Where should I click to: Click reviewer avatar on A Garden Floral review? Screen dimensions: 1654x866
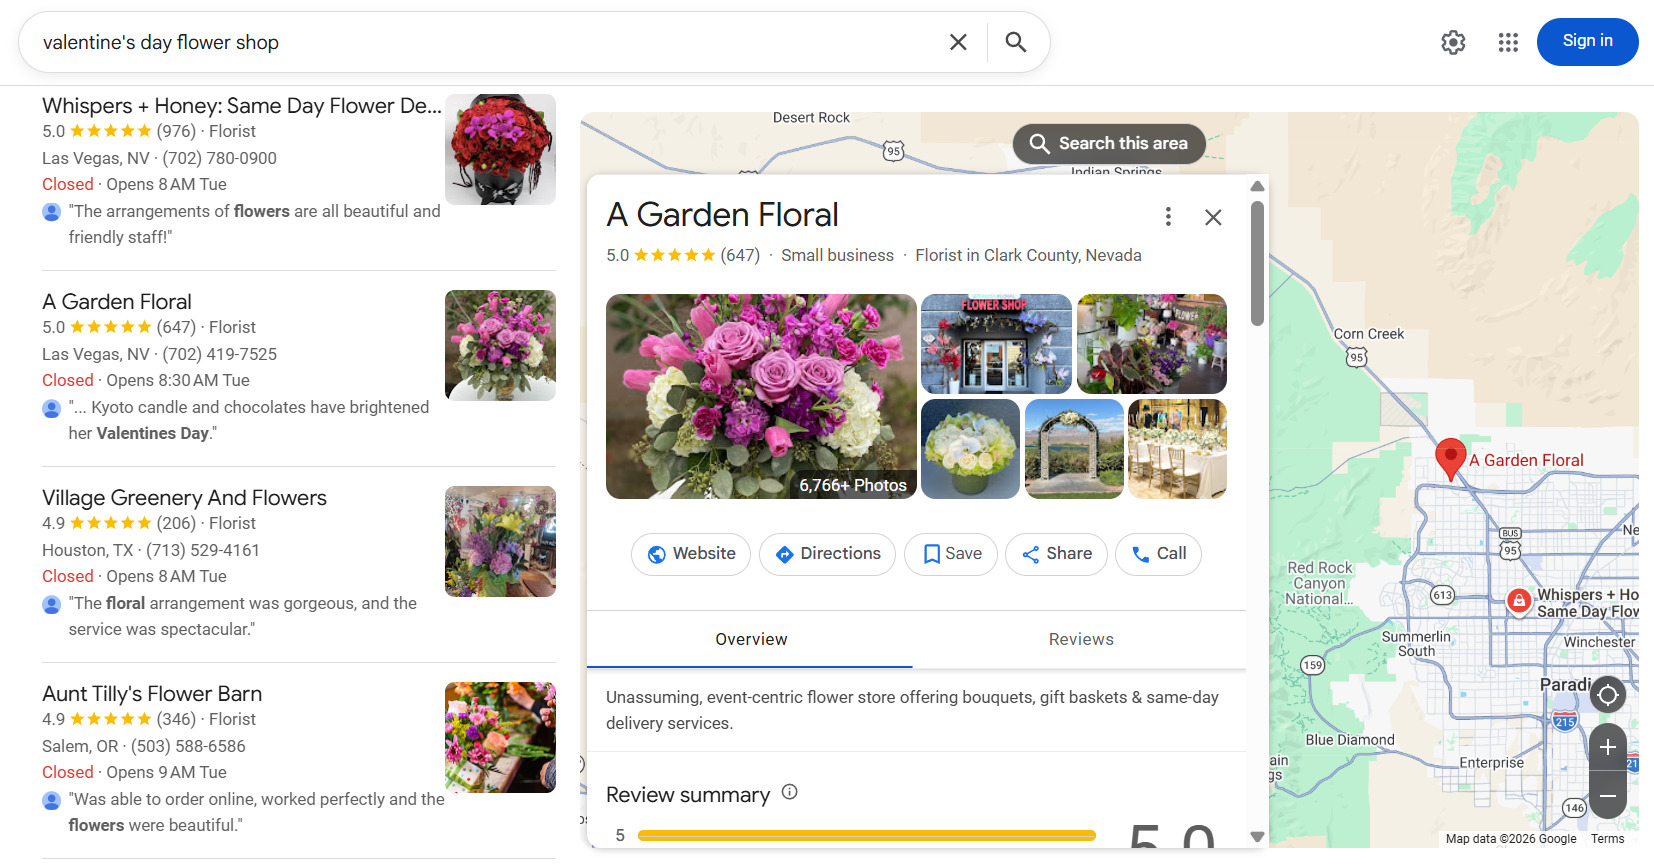pyautogui.click(x=52, y=408)
